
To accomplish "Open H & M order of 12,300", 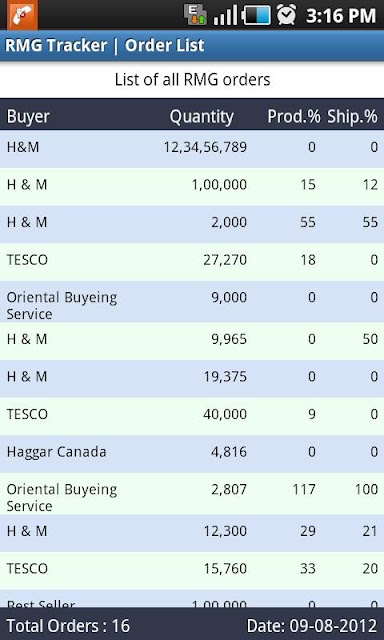I will click(x=192, y=533).
